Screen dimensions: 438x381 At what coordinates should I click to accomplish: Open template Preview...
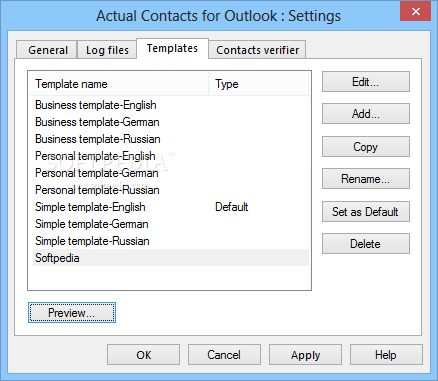pyautogui.click(x=72, y=313)
